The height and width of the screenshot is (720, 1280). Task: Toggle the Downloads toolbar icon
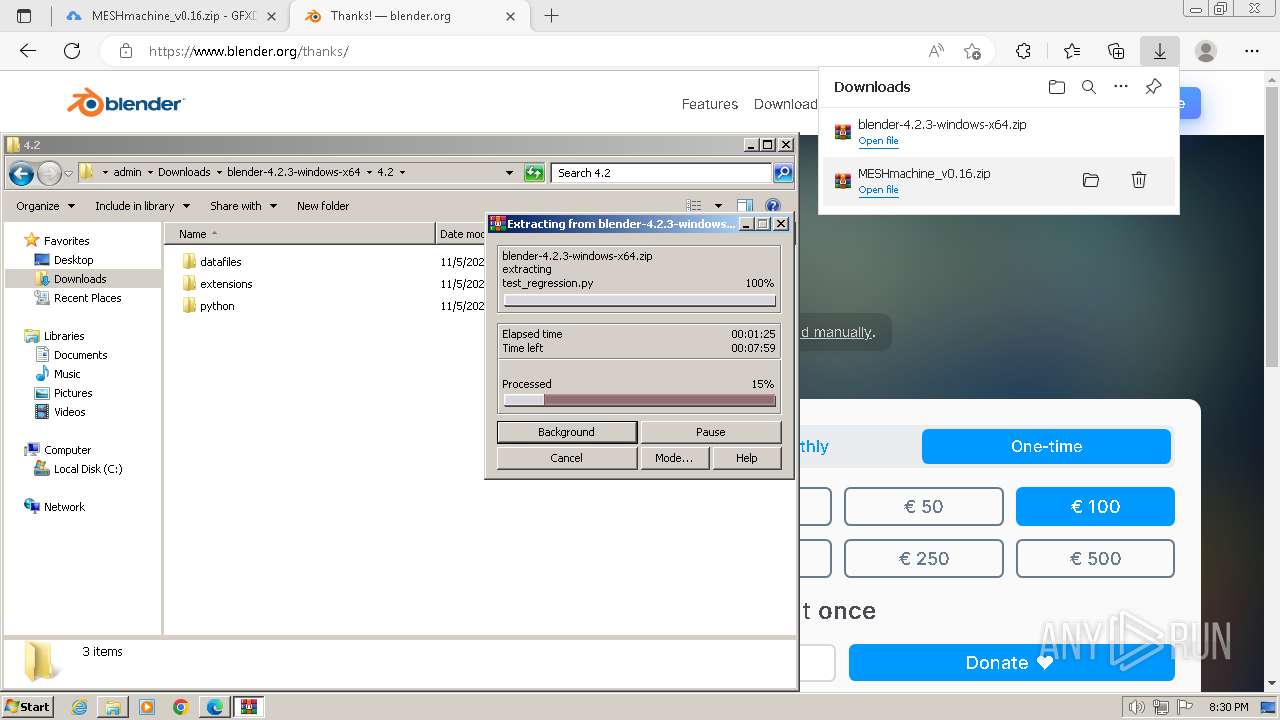(x=1160, y=51)
